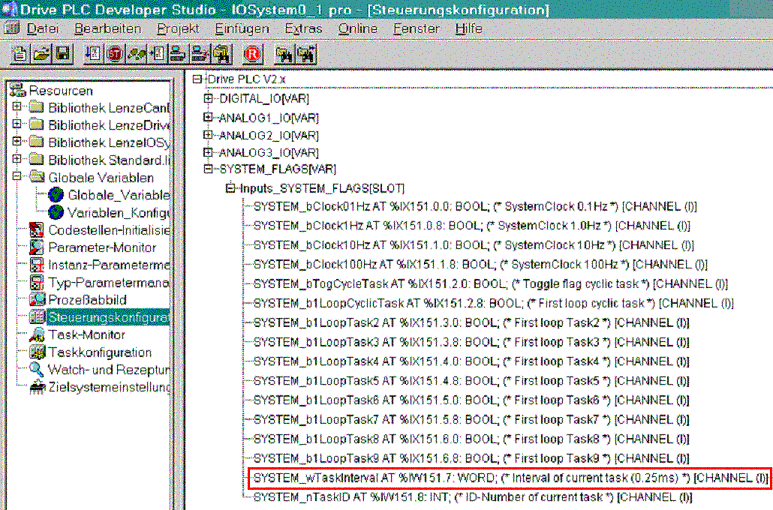
Task: Expand the DIGITAL_IO[VAR] node
Action: [x=208, y=98]
